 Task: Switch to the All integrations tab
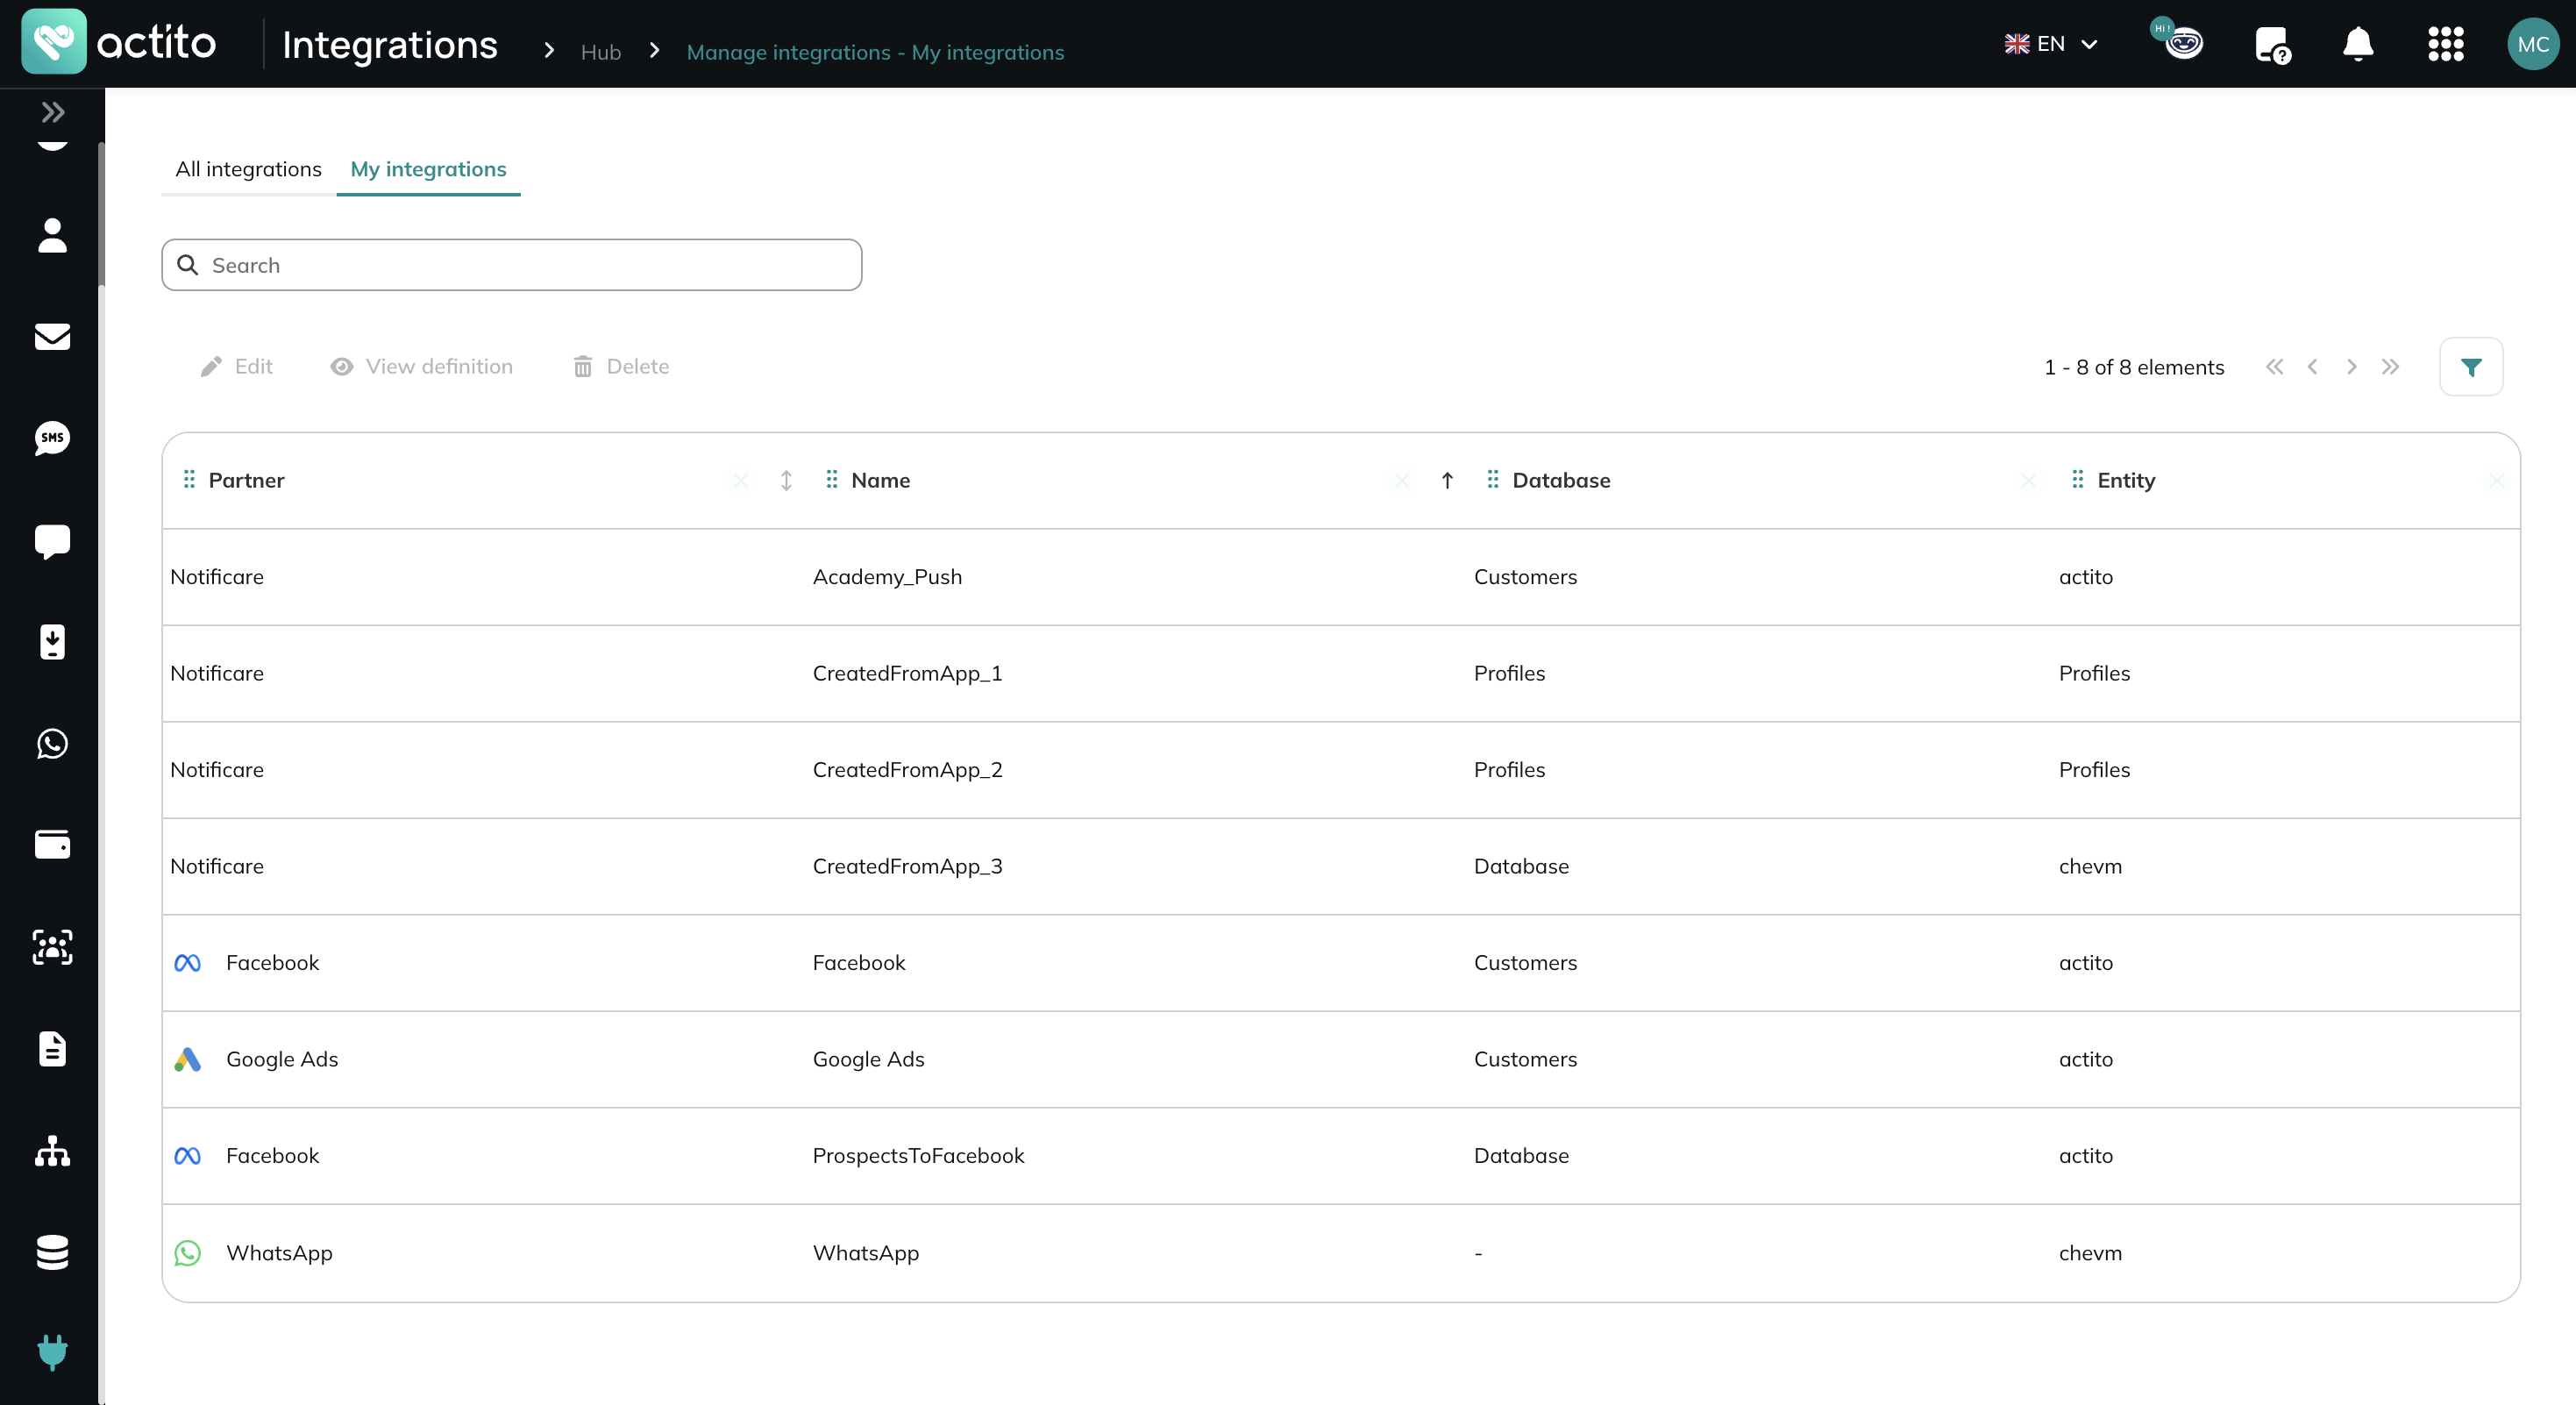click(248, 169)
